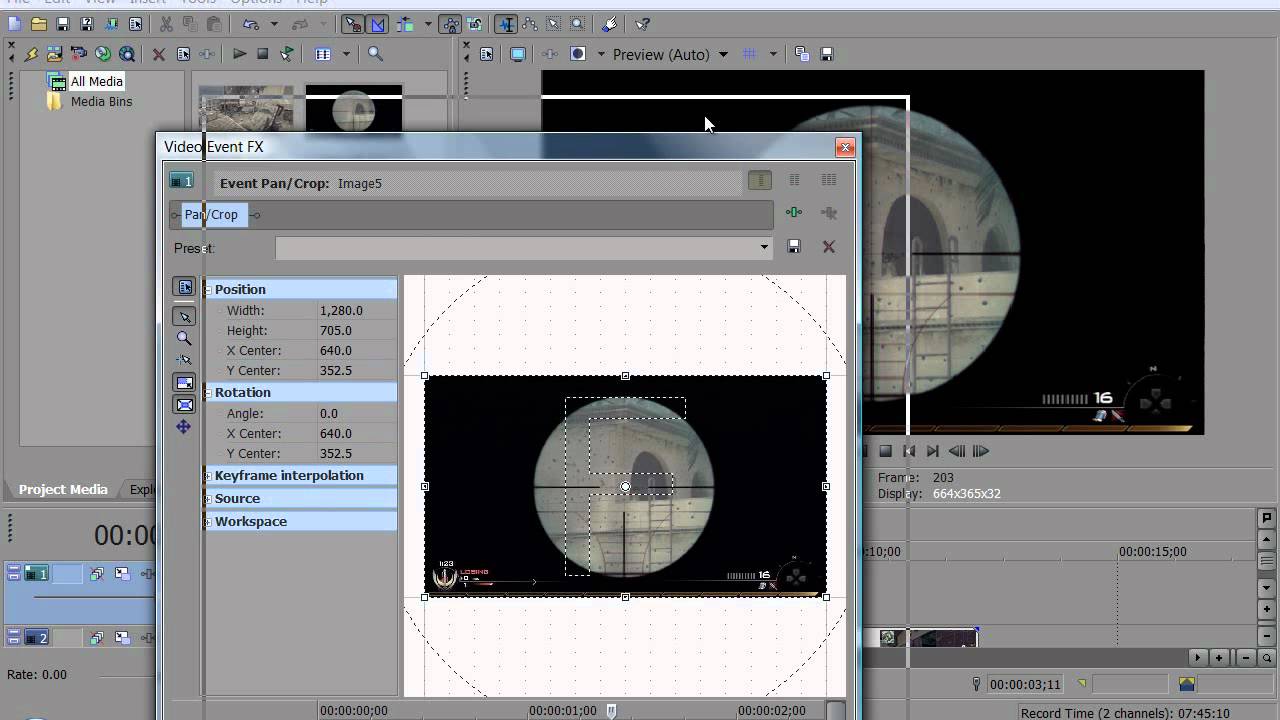Viewport: 1280px width, 720px height.
Task: Toggle Move Freely cross-arrows in Pan/Crop
Action: point(184,427)
